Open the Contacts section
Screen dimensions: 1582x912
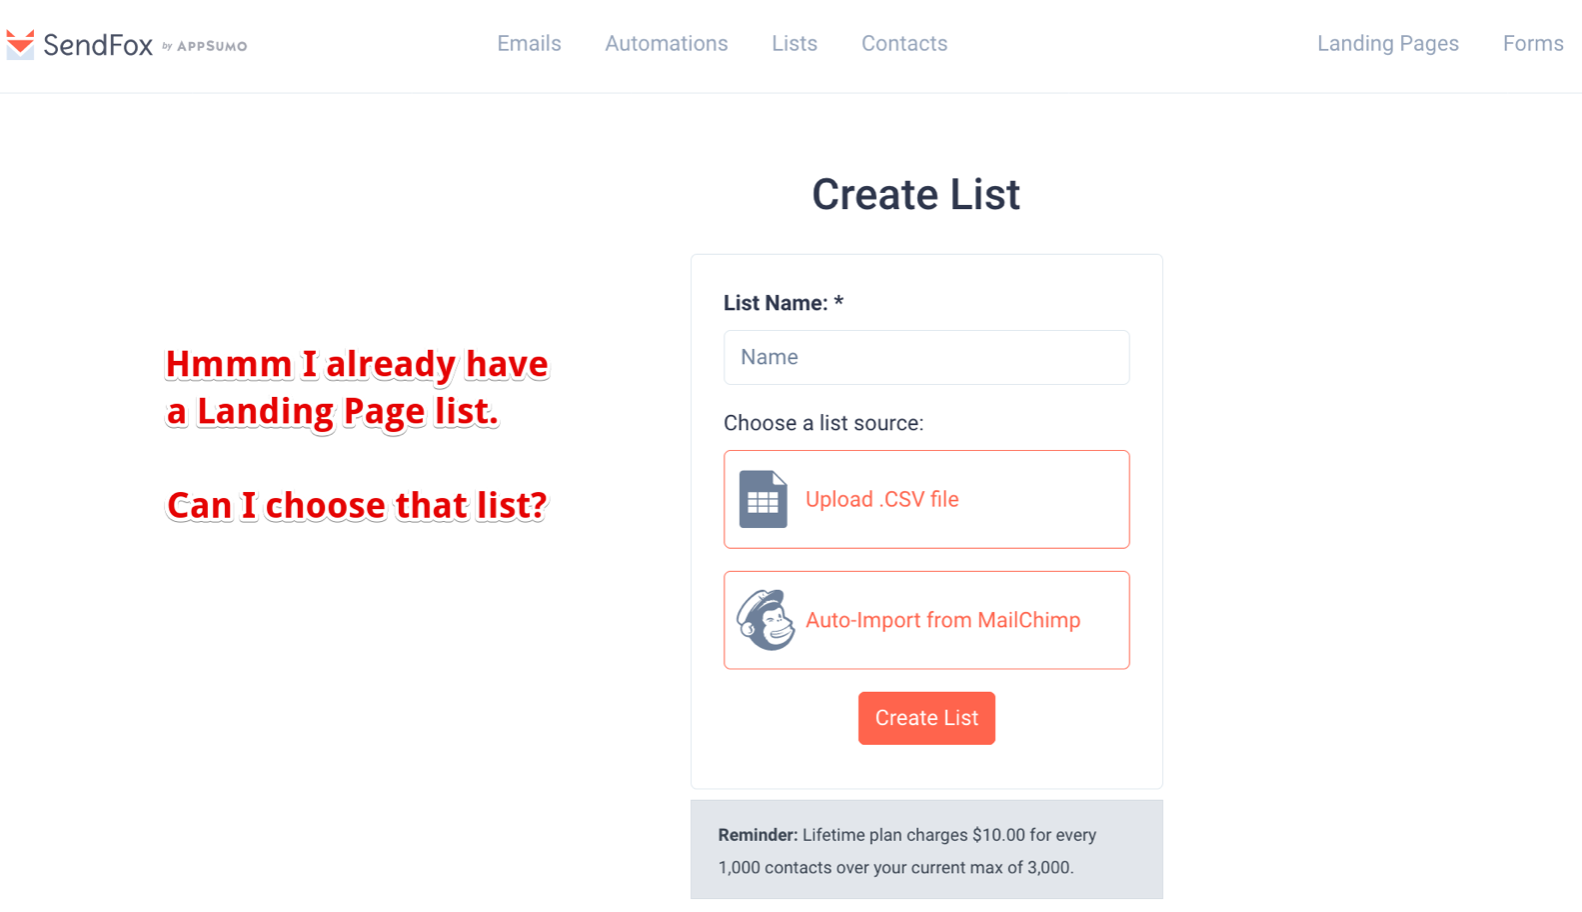904,44
